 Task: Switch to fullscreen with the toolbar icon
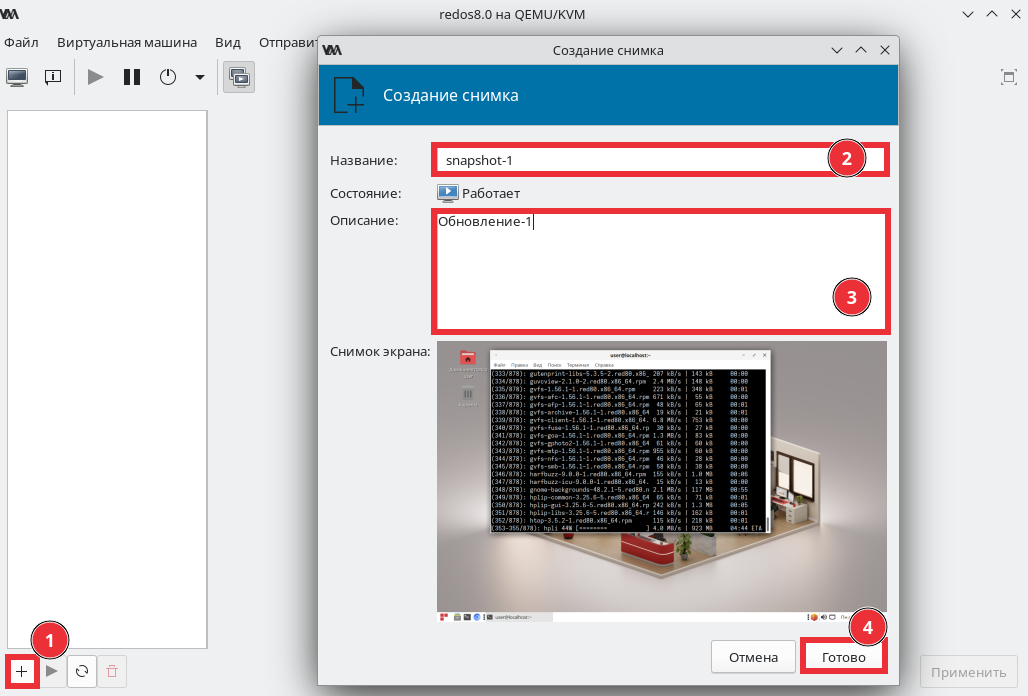[x=1009, y=77]
